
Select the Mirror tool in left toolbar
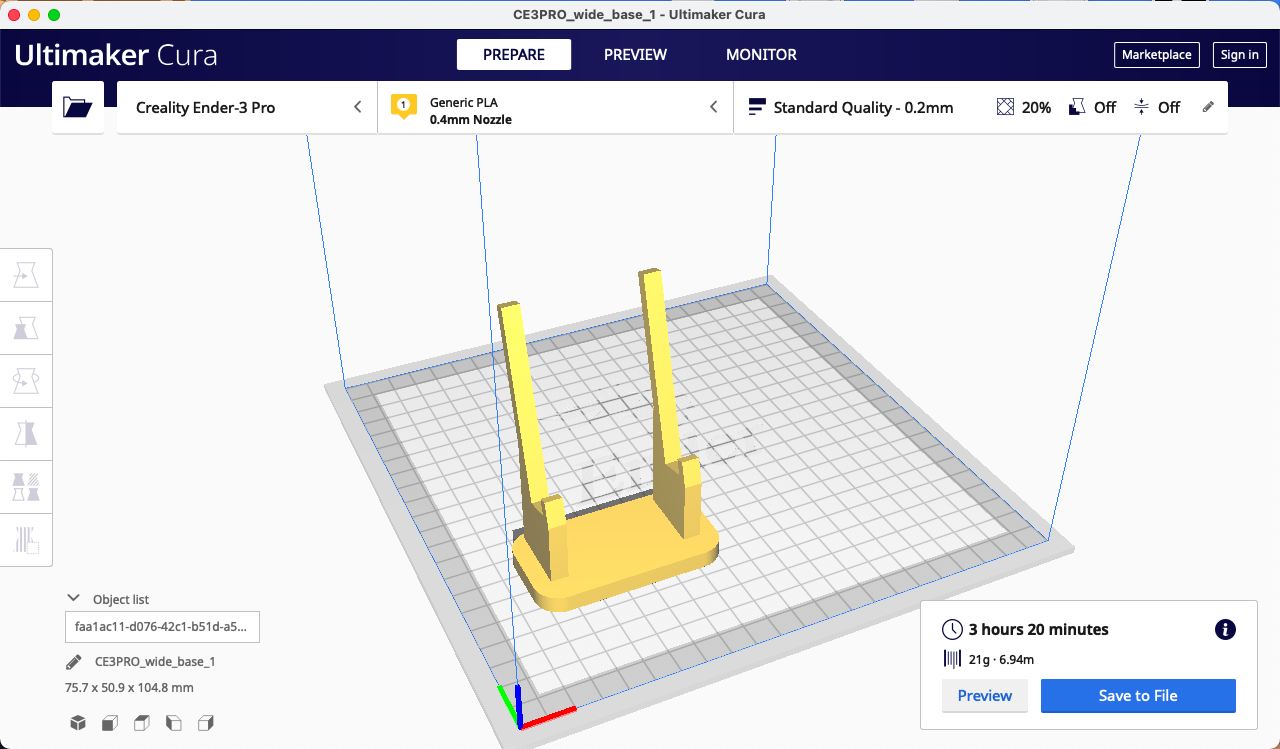tap(26, 434)
